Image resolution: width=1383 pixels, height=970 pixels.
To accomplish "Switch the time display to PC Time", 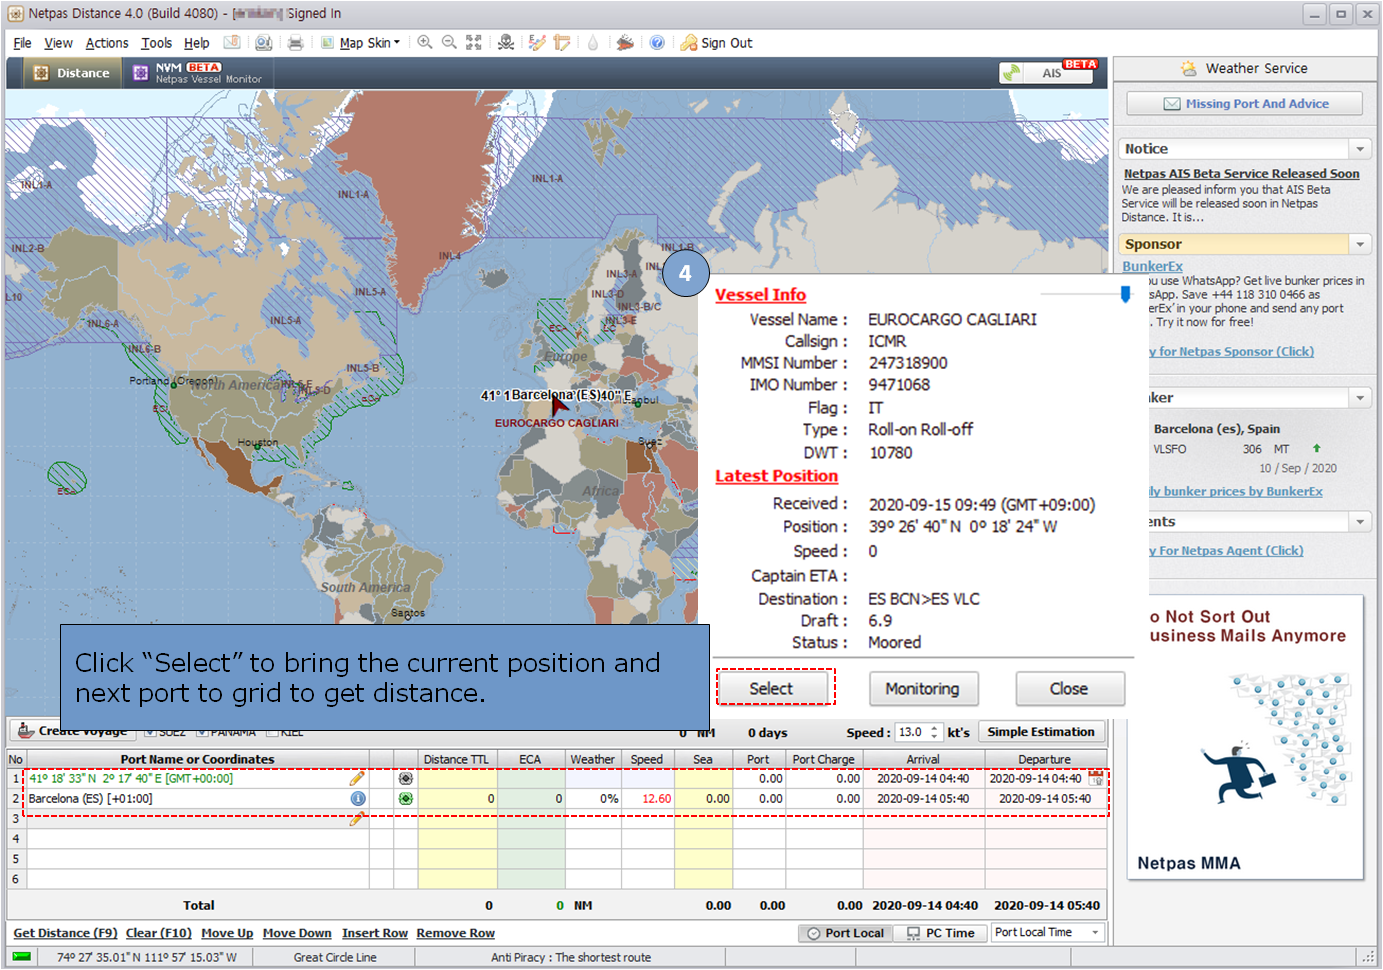I will tap(941, 933).
